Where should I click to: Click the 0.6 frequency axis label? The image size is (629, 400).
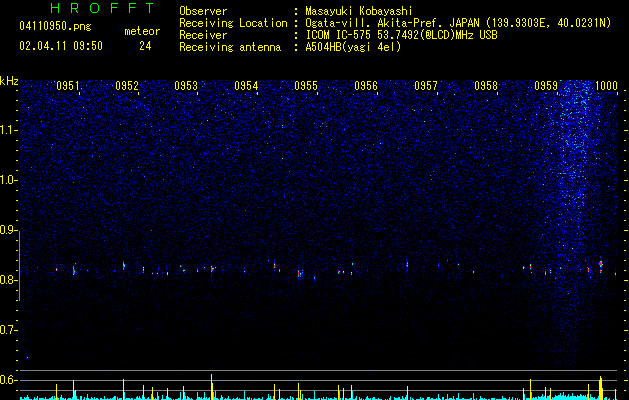[x=8, y=380]
